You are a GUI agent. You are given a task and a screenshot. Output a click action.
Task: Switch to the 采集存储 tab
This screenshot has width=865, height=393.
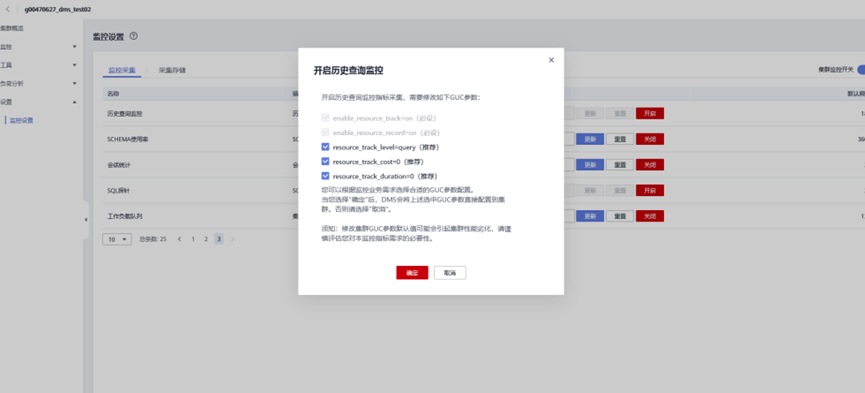[x=172, y=70]
